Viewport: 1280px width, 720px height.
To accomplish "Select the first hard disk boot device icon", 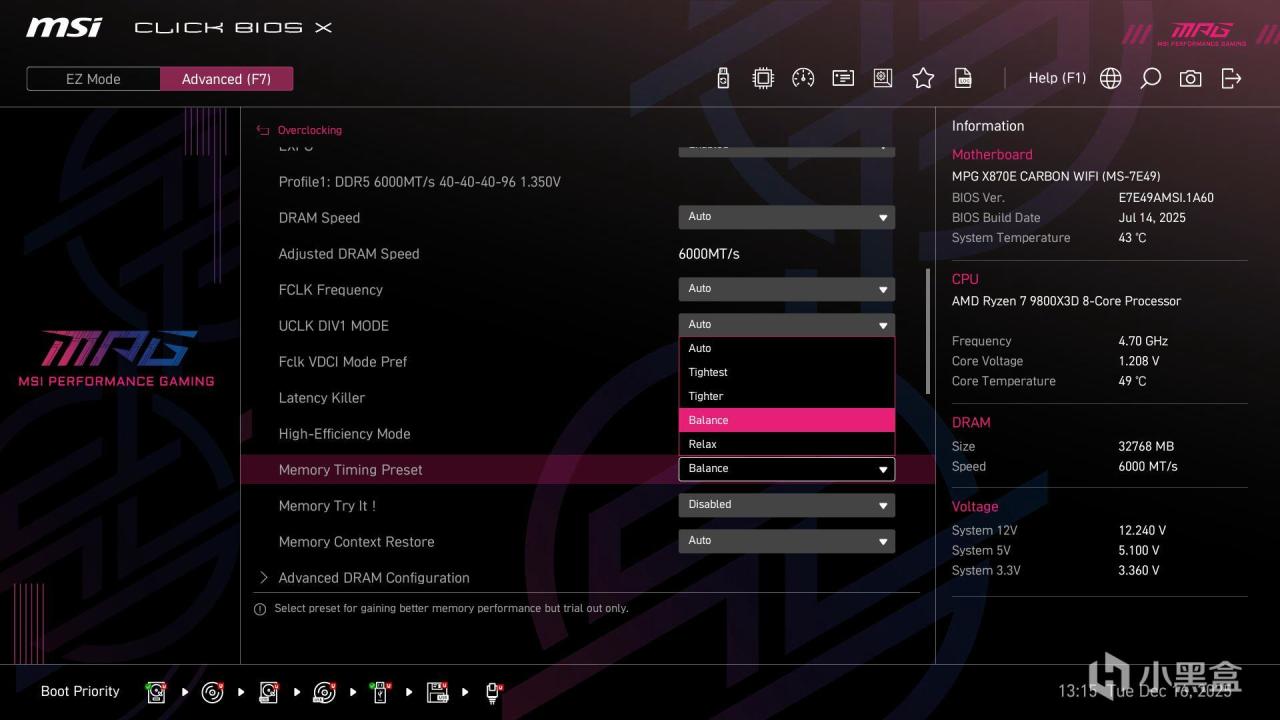I will tap(156, 692).
